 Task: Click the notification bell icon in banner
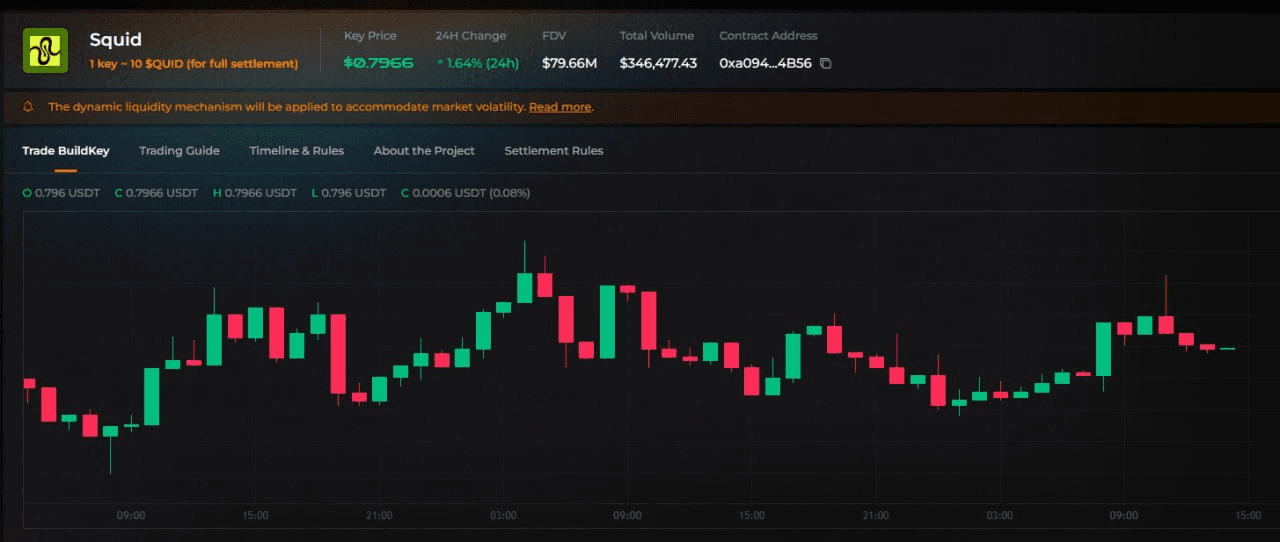click(x=28, y=107)
